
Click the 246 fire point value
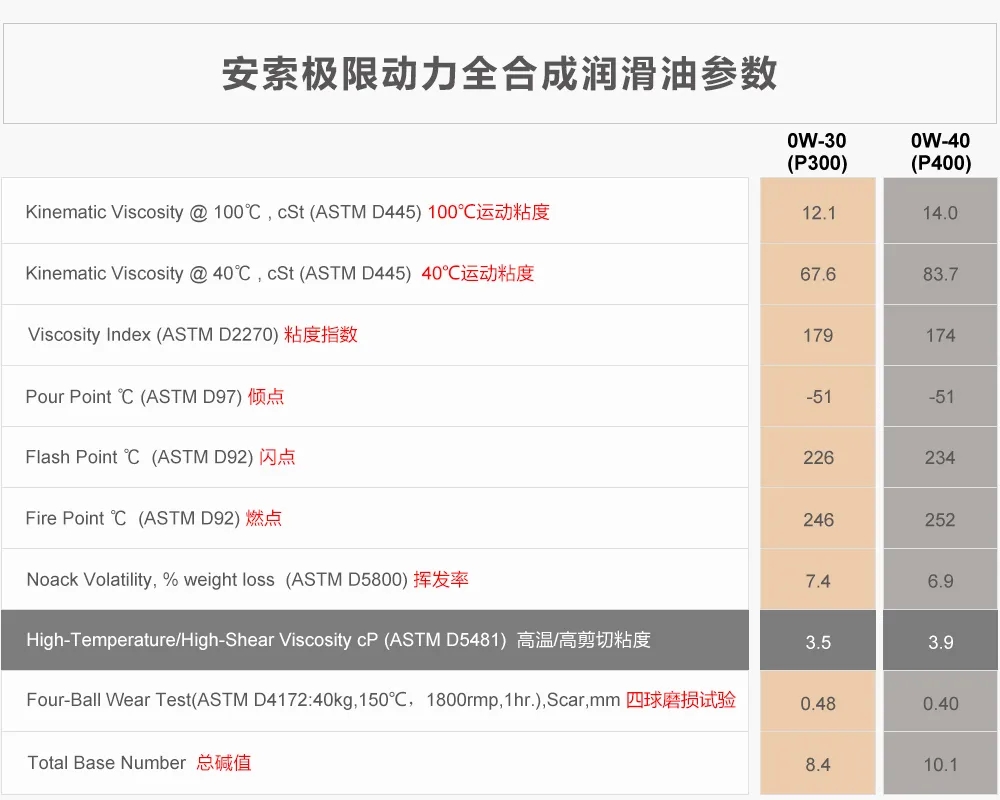click(x=818, y=520)
